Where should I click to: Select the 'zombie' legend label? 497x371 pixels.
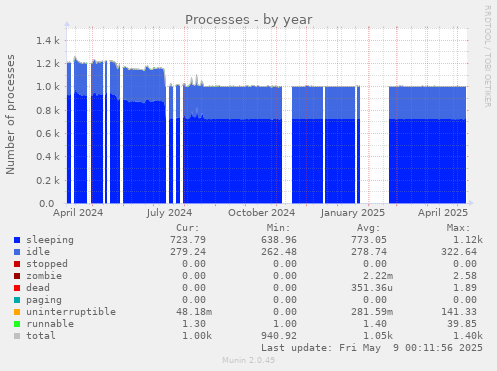point(44,276)
